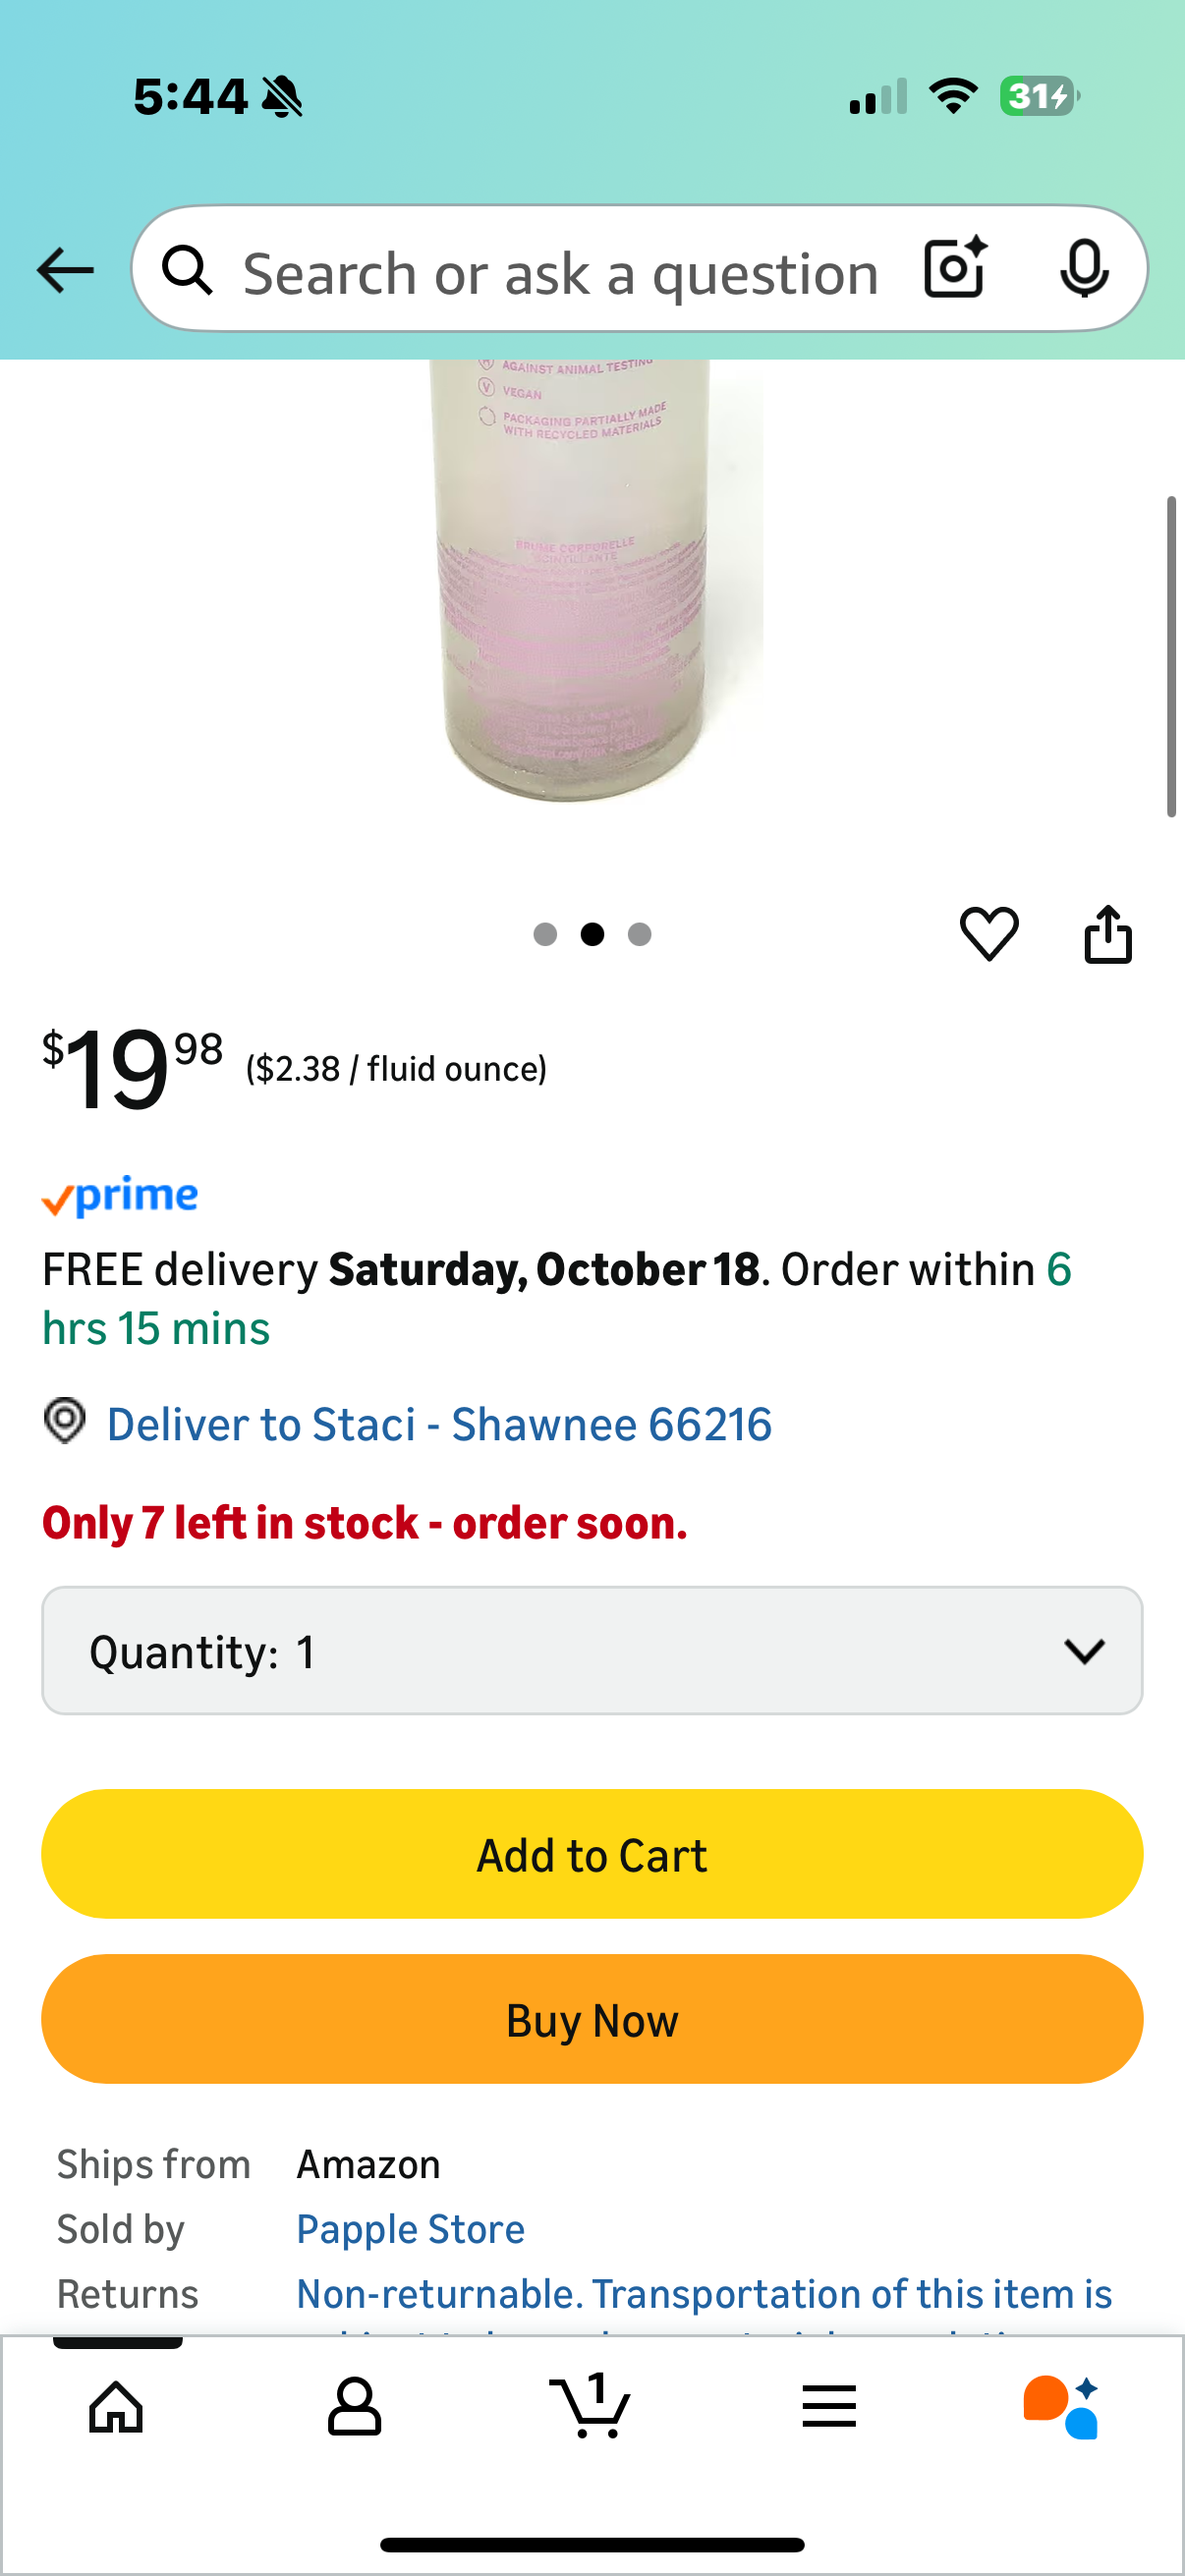Select the first image carousel dot

pyautogui.click(x=545, y=934)
